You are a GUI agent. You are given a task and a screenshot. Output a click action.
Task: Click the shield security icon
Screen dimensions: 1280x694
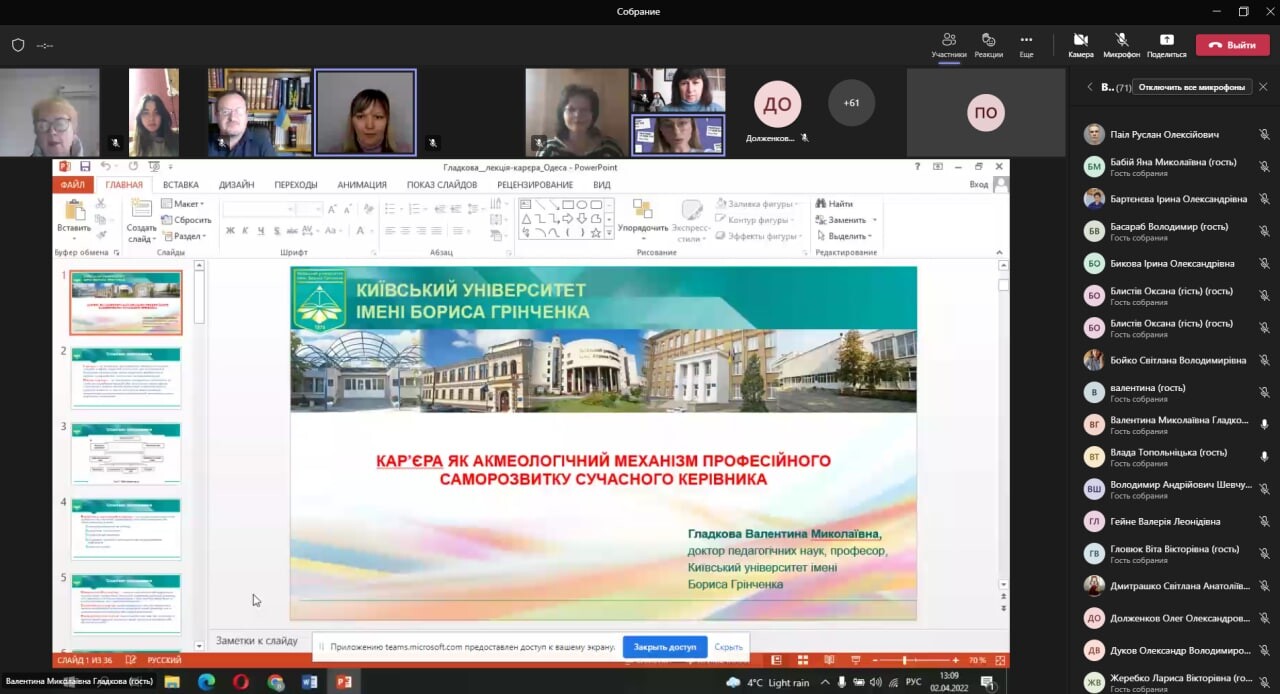pos(18,45)
